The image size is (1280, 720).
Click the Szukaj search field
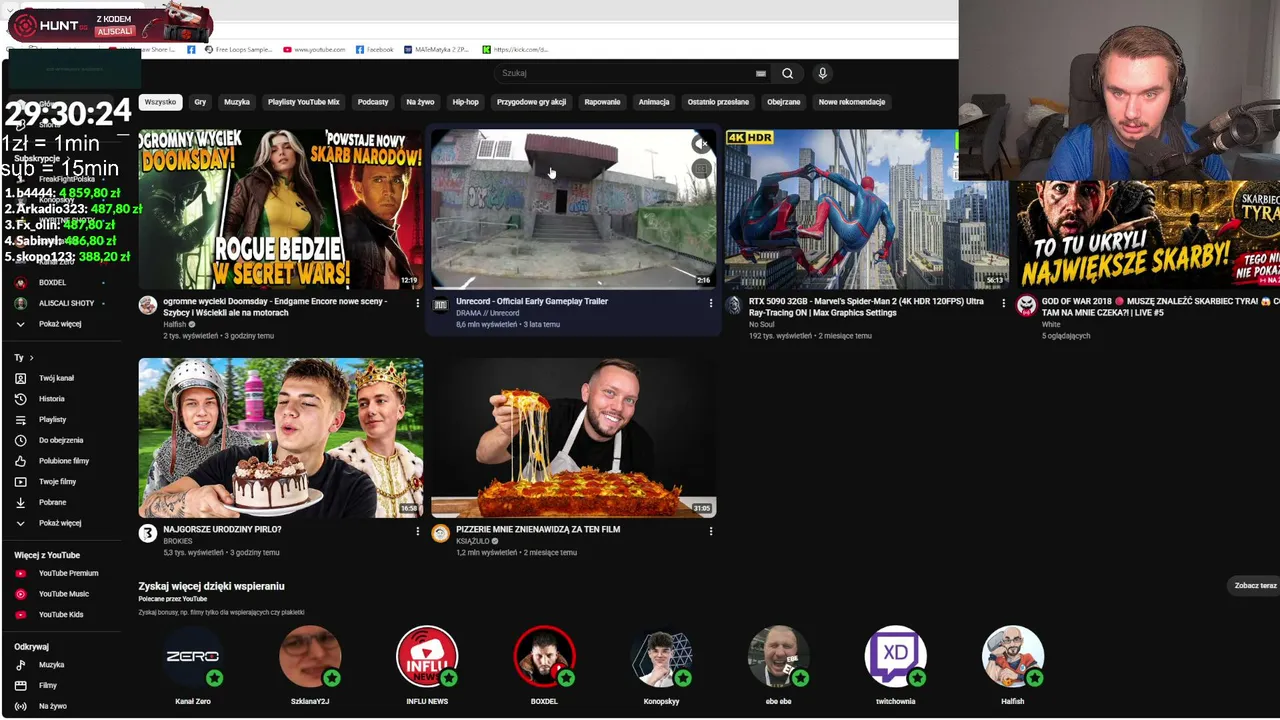click(x=625, y=73)
